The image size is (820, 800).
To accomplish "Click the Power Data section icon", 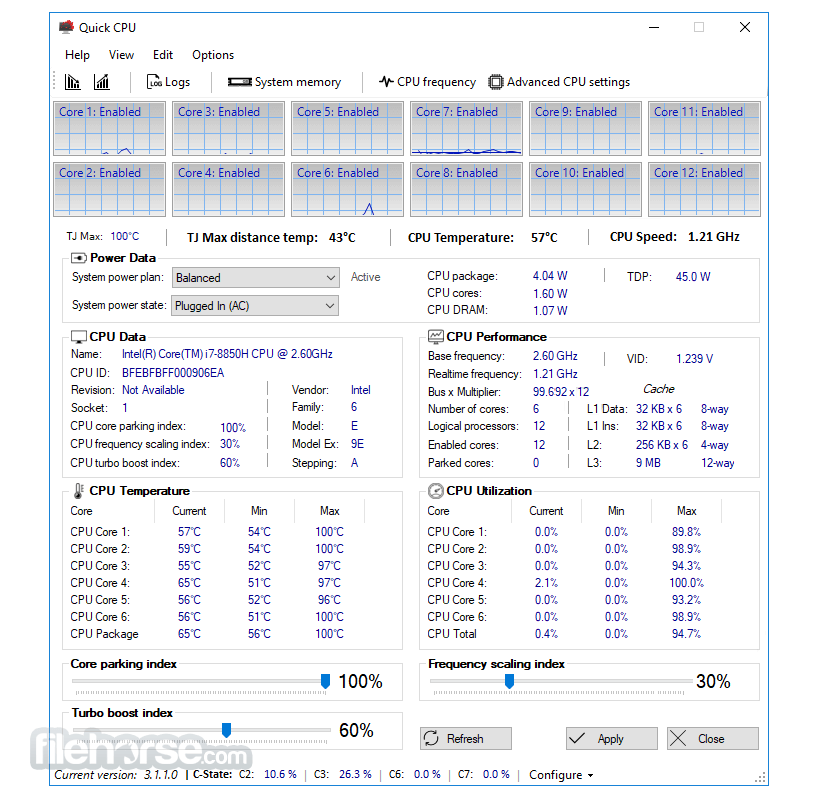I will coord(78,258).
